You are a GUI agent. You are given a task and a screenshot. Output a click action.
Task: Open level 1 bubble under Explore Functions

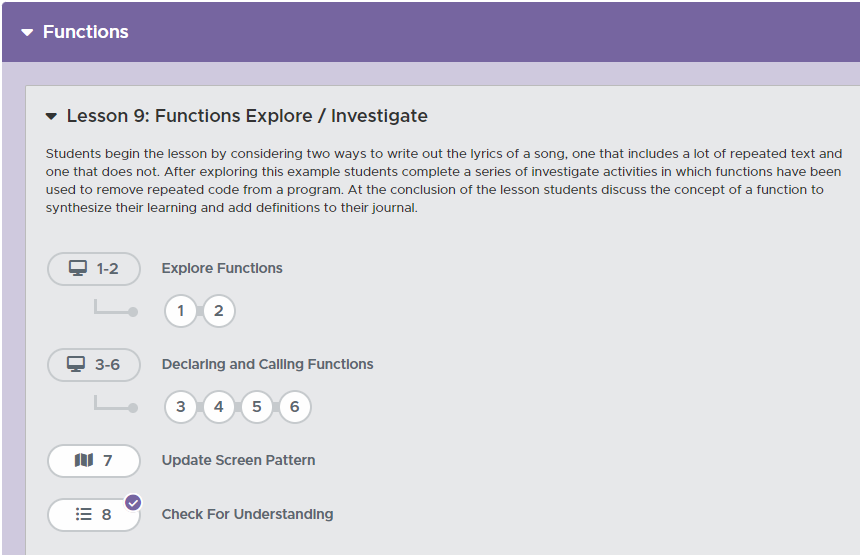click(x=180, y=311)
